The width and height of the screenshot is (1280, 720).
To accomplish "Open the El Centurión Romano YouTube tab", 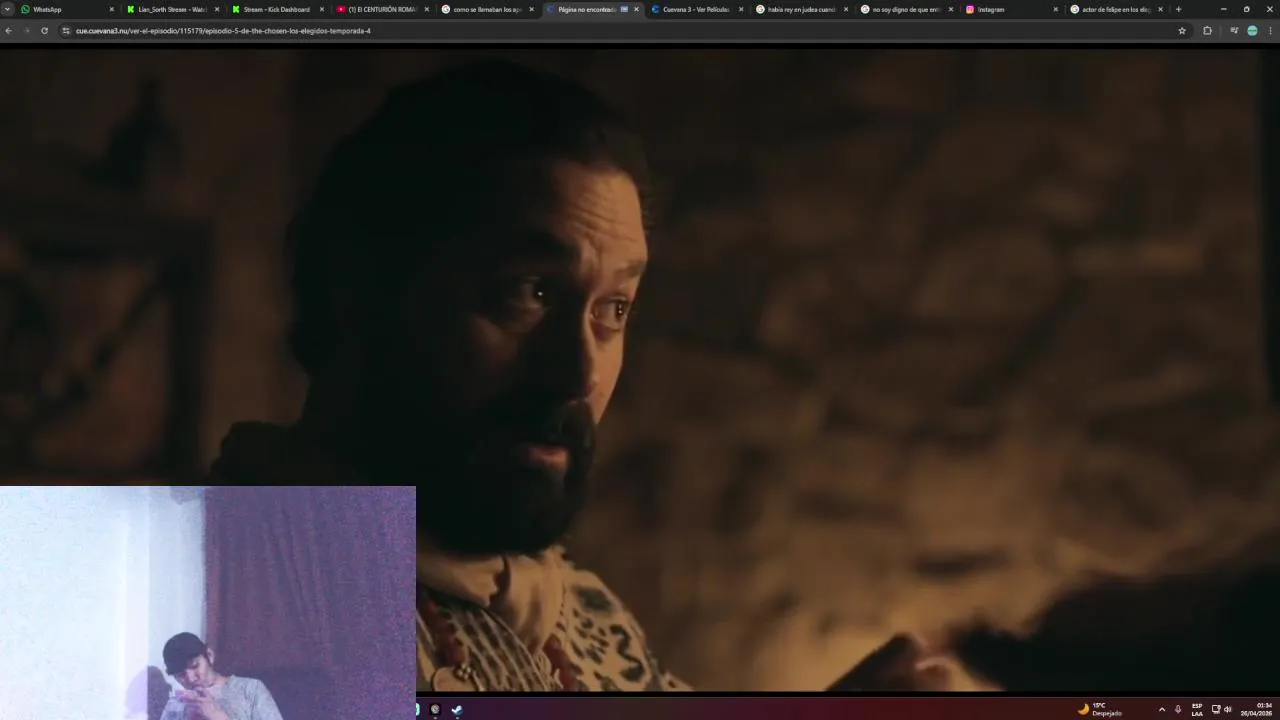I will (x=380, y=9).
